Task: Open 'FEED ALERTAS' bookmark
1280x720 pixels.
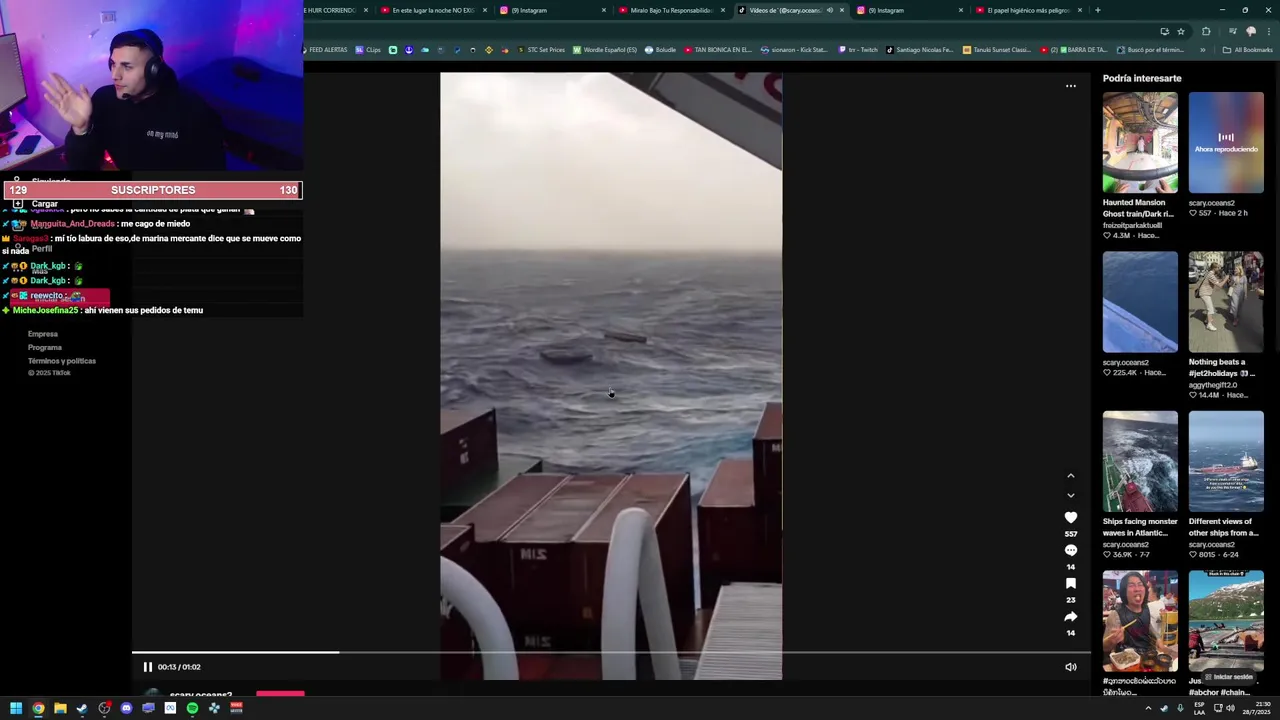Action: coord(324,50)
